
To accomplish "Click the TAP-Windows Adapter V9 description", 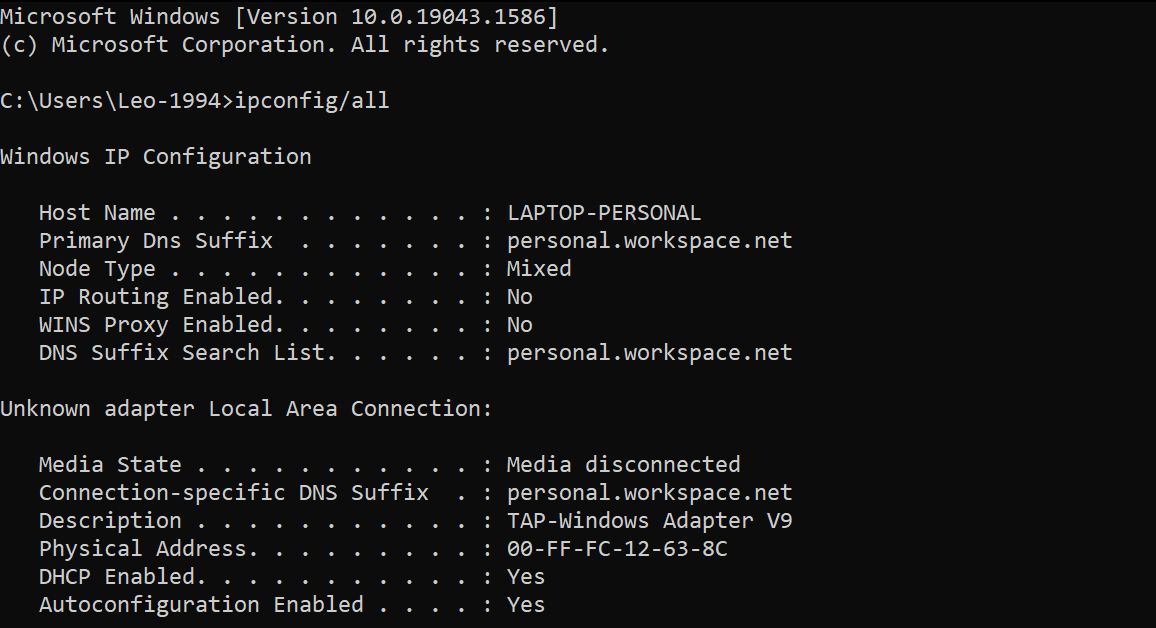I will click(649, 521).
